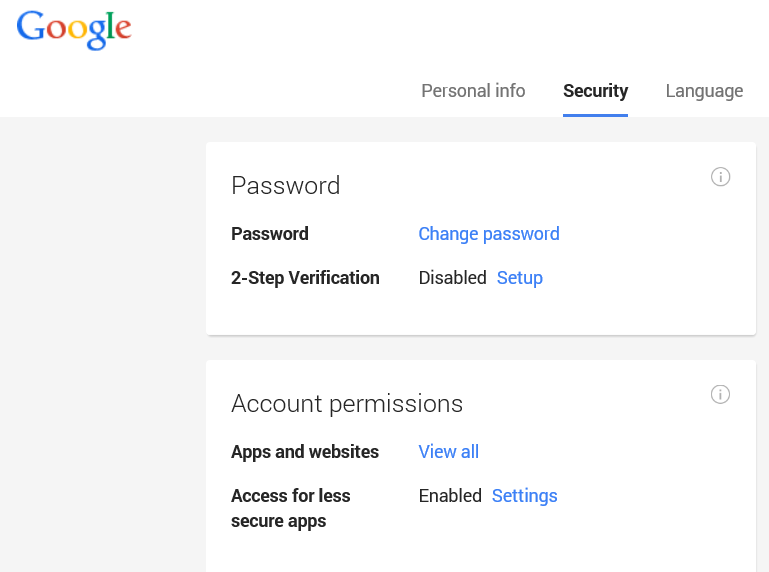Click the Google logo
Viewport: 769px width, 572px height.
(74, 29)
